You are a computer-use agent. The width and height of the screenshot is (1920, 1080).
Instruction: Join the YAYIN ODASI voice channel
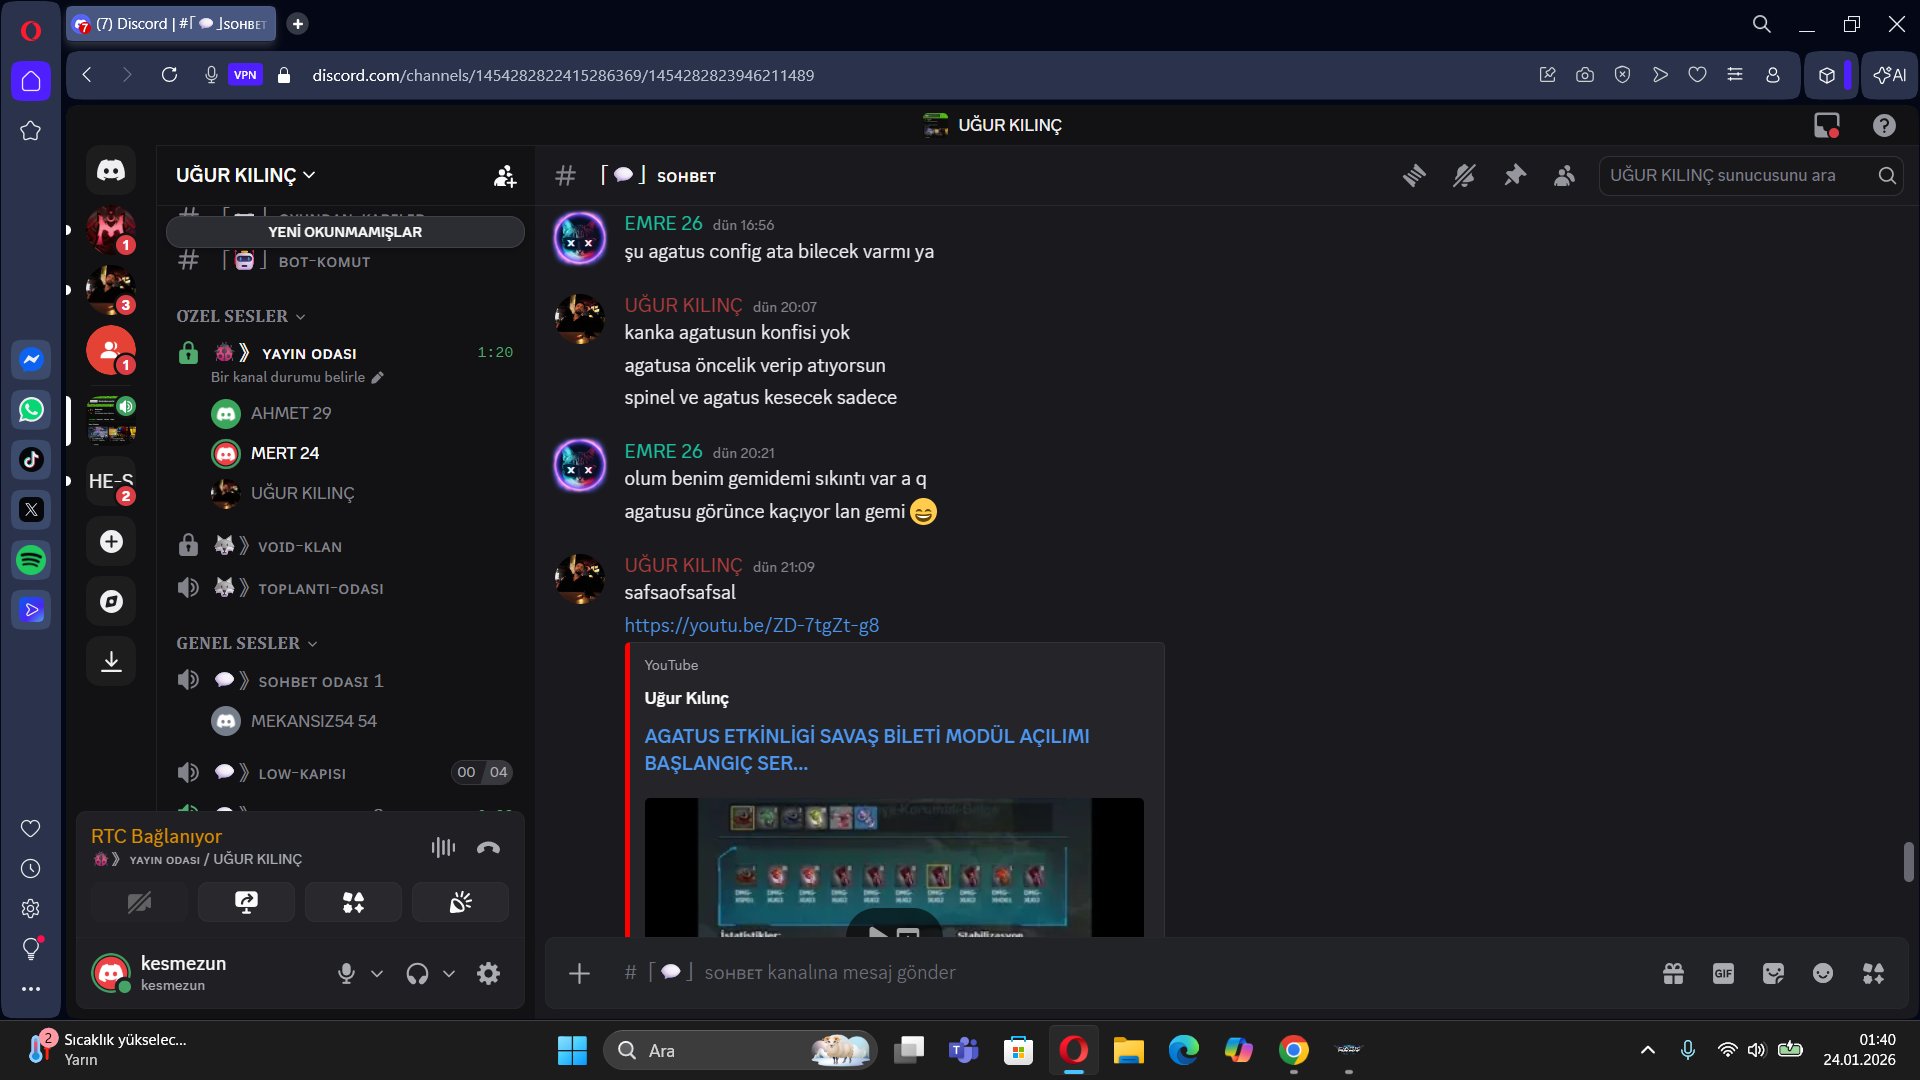click(x=345, y=353)
